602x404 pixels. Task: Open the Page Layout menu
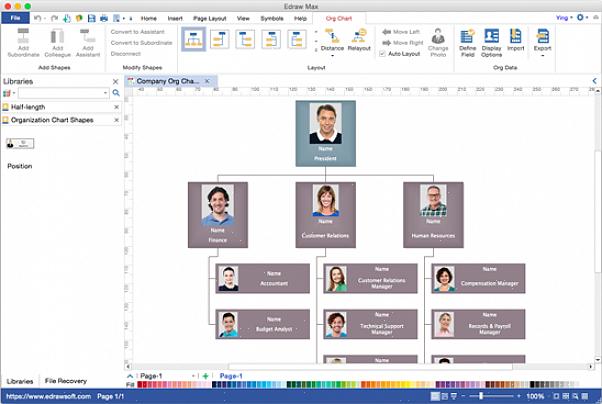pos(209,18)
